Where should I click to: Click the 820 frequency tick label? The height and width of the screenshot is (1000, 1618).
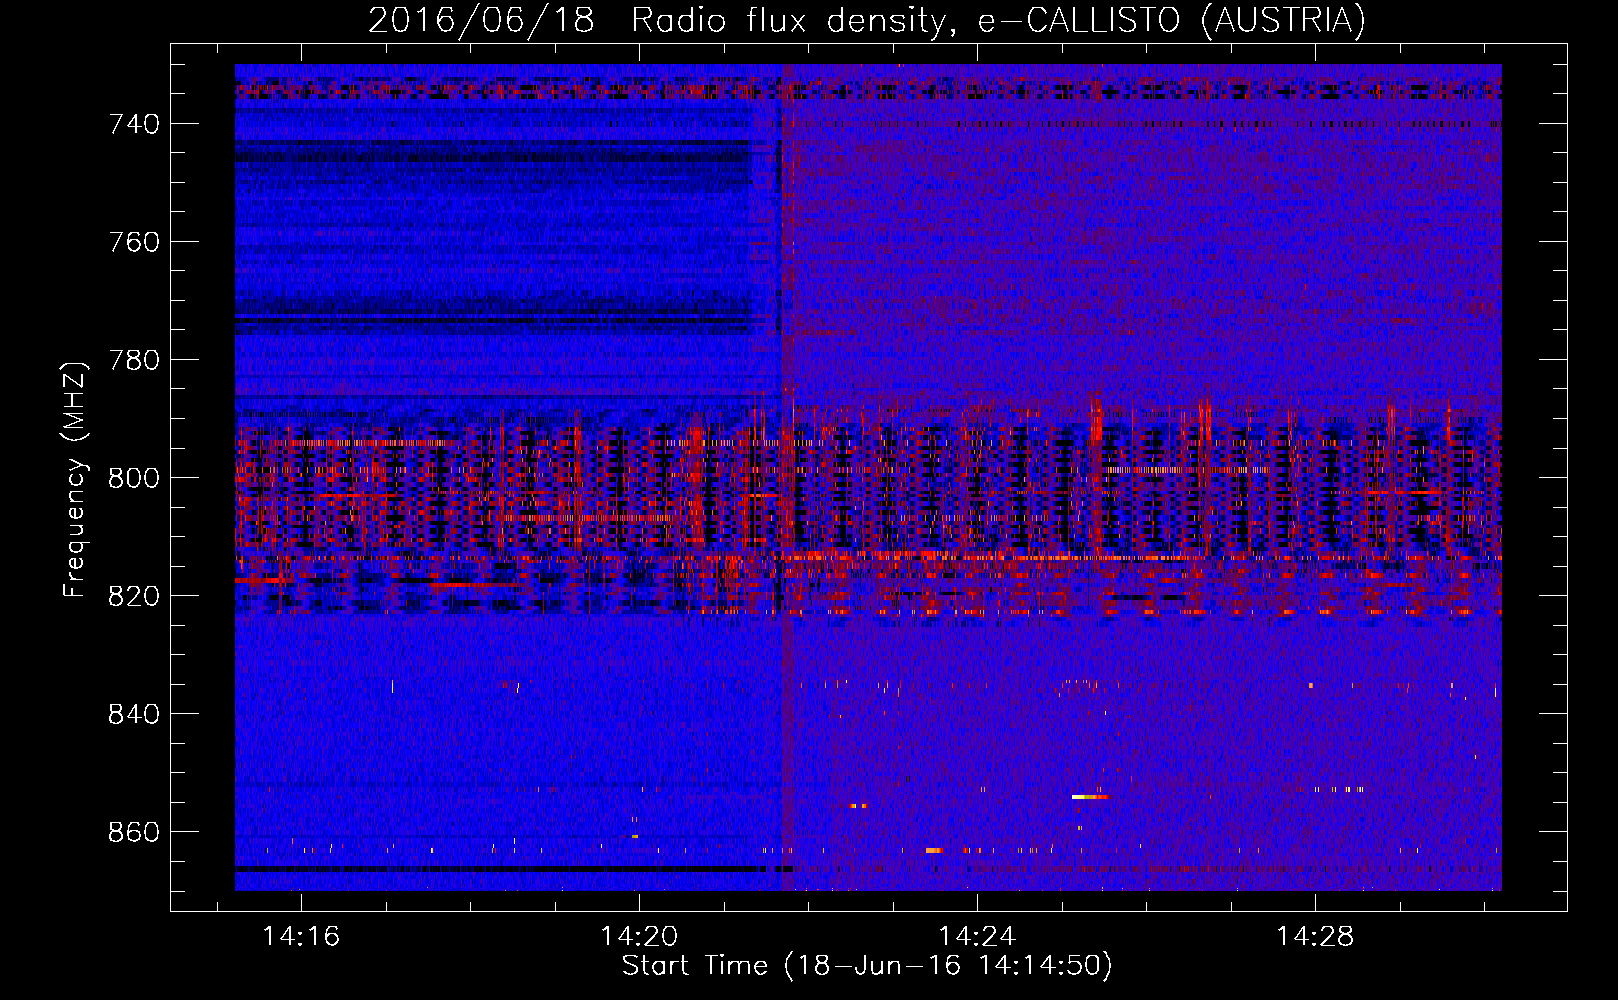pyautogui.click(x=134, y=596)
